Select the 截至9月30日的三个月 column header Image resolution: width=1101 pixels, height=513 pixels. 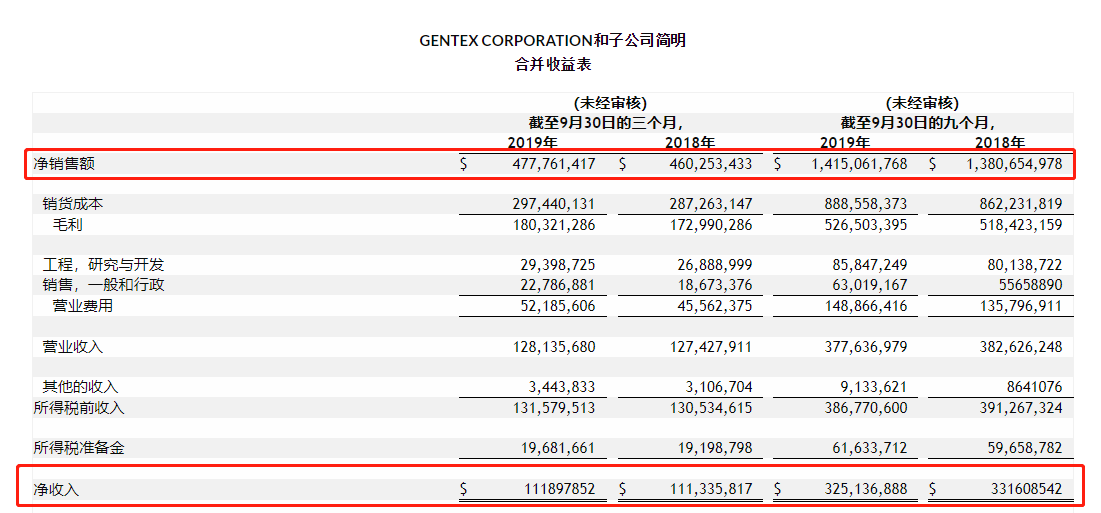[x=607, y=123]
